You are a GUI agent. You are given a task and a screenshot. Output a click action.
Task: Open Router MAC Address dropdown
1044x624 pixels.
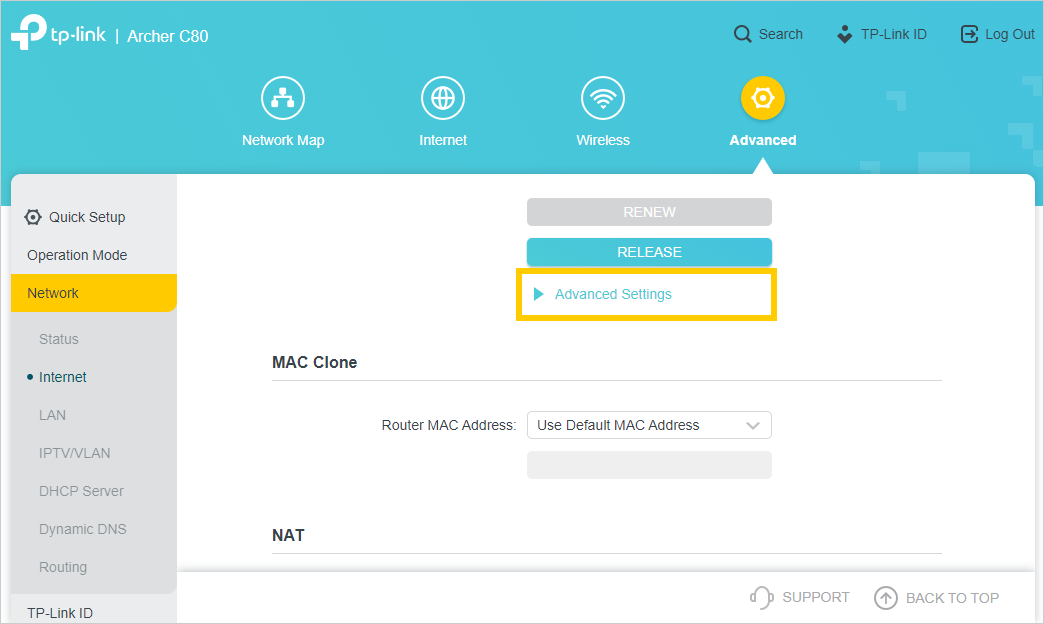click(x=649, y=425)
